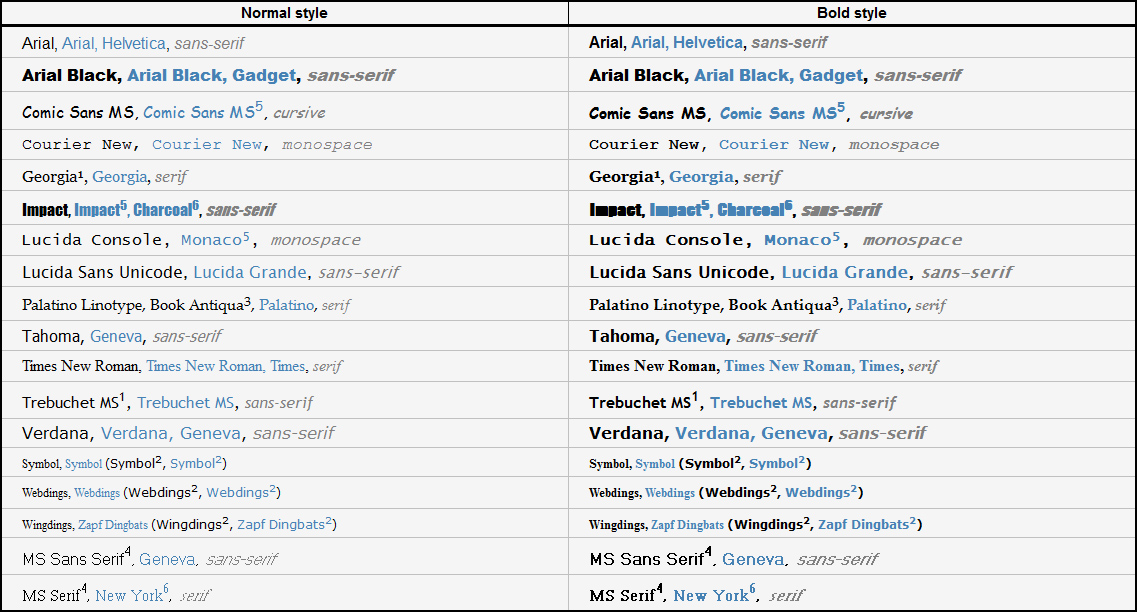
Task: Select "Lucida Sans Unicode" text in Bold style column
Action: click(x=679, y=273)
